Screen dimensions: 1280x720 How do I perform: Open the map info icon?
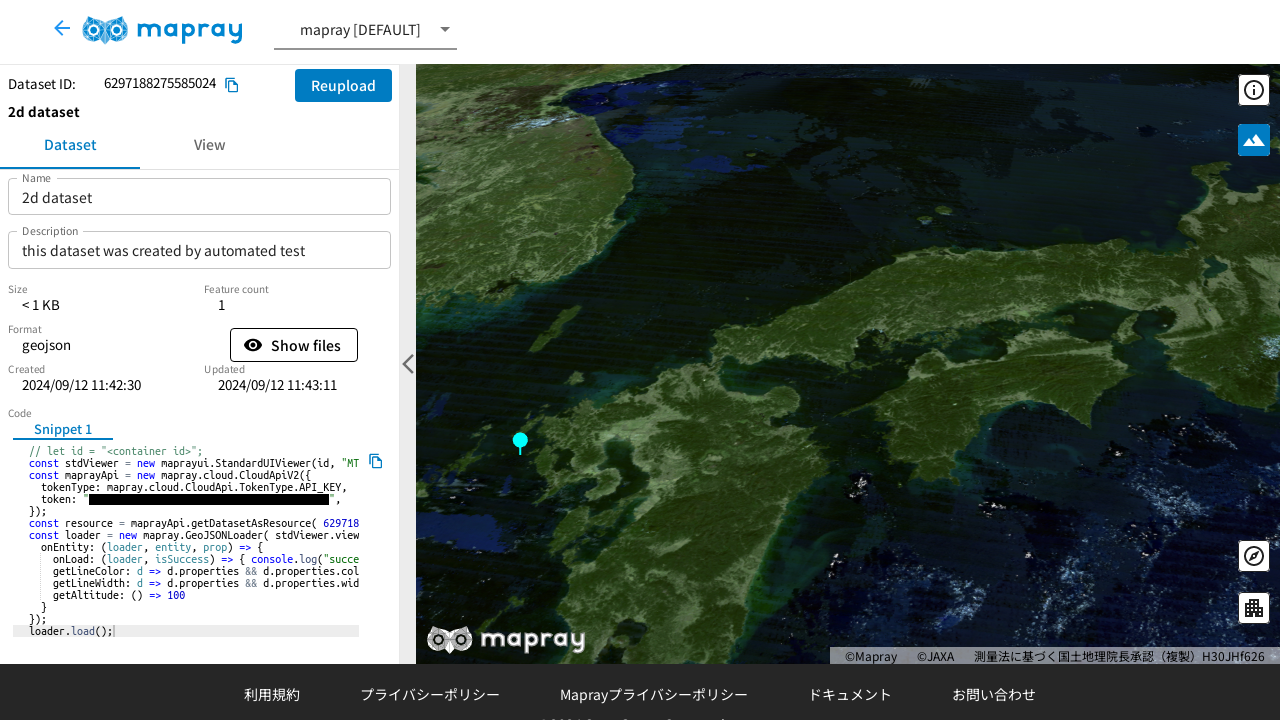[1253, 90]
